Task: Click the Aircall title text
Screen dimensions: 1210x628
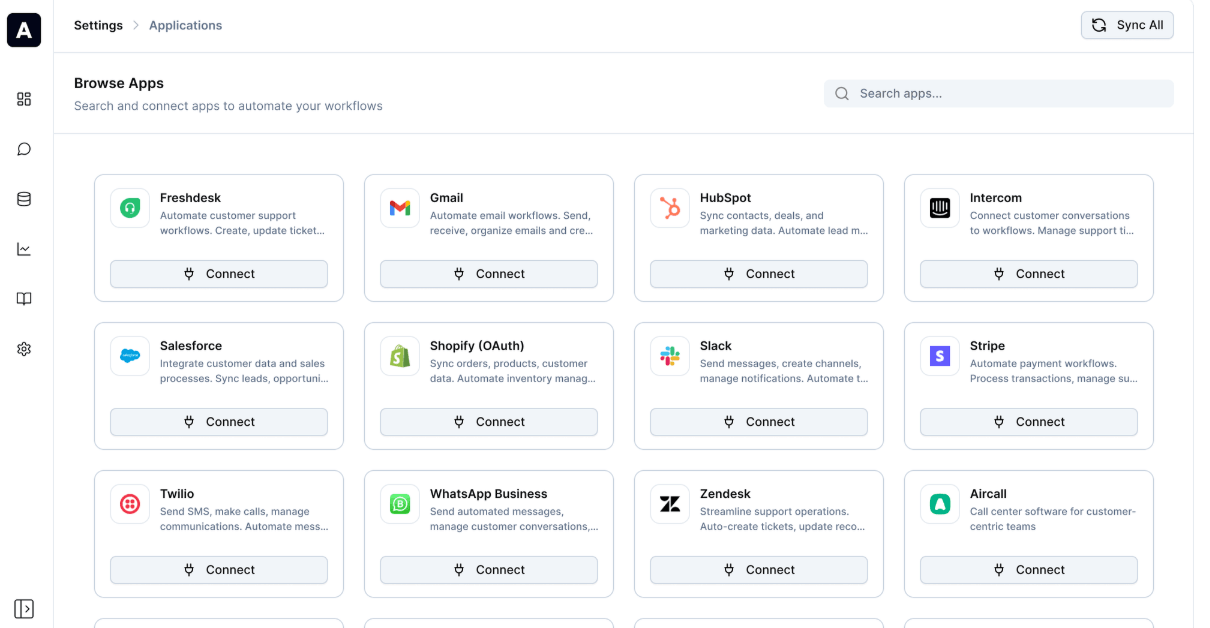Action: 988,494
